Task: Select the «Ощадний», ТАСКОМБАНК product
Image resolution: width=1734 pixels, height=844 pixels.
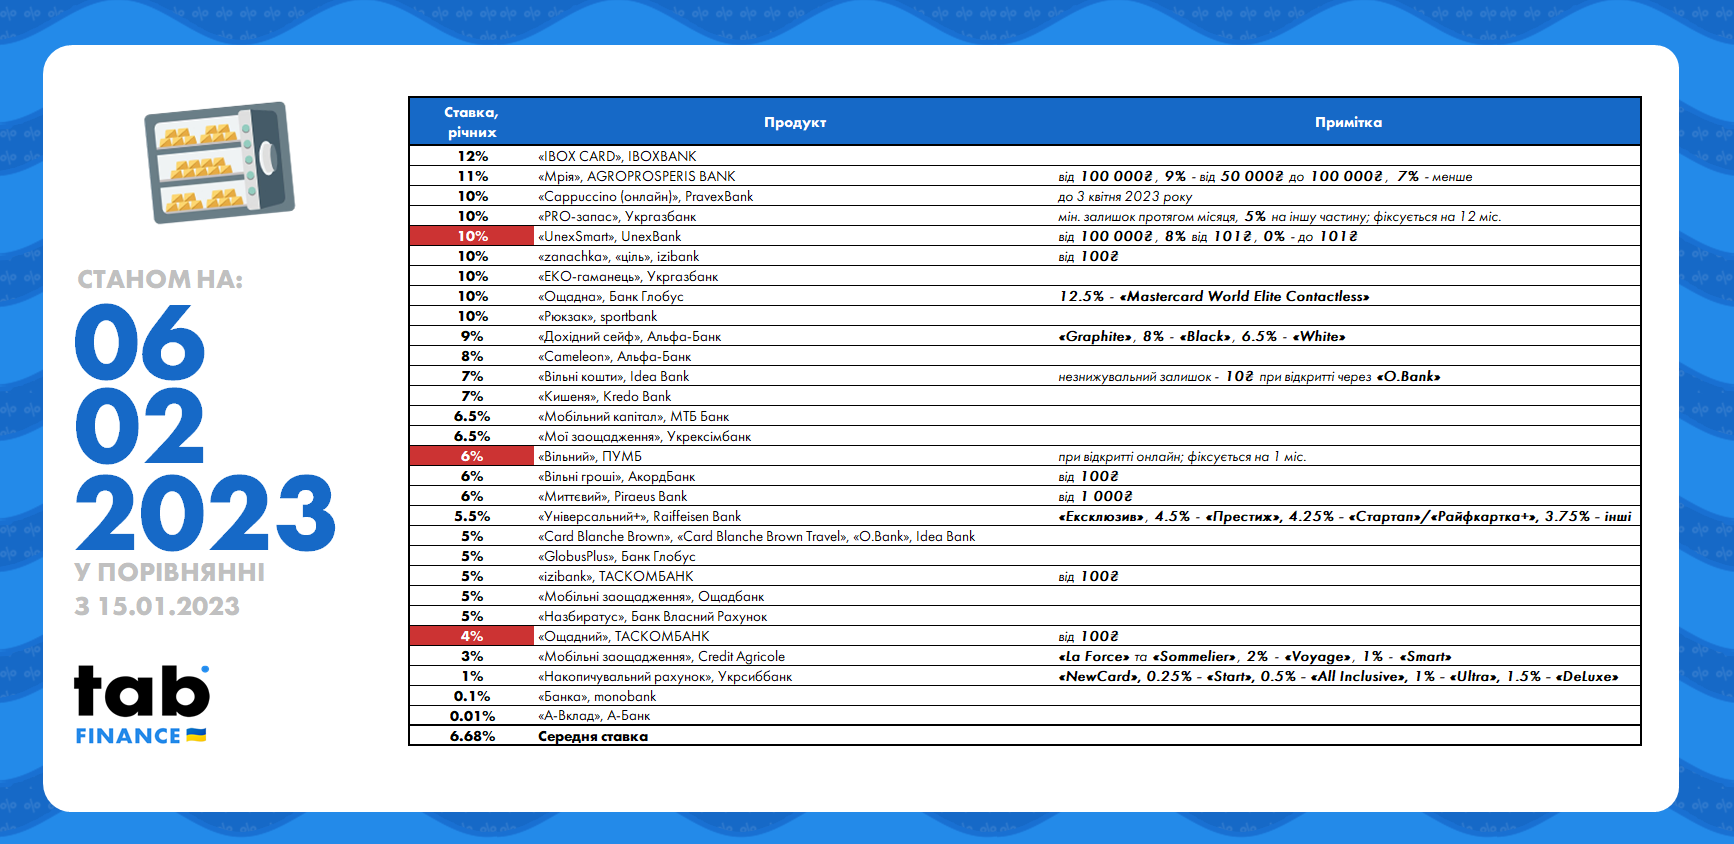Action: (624, 636)
